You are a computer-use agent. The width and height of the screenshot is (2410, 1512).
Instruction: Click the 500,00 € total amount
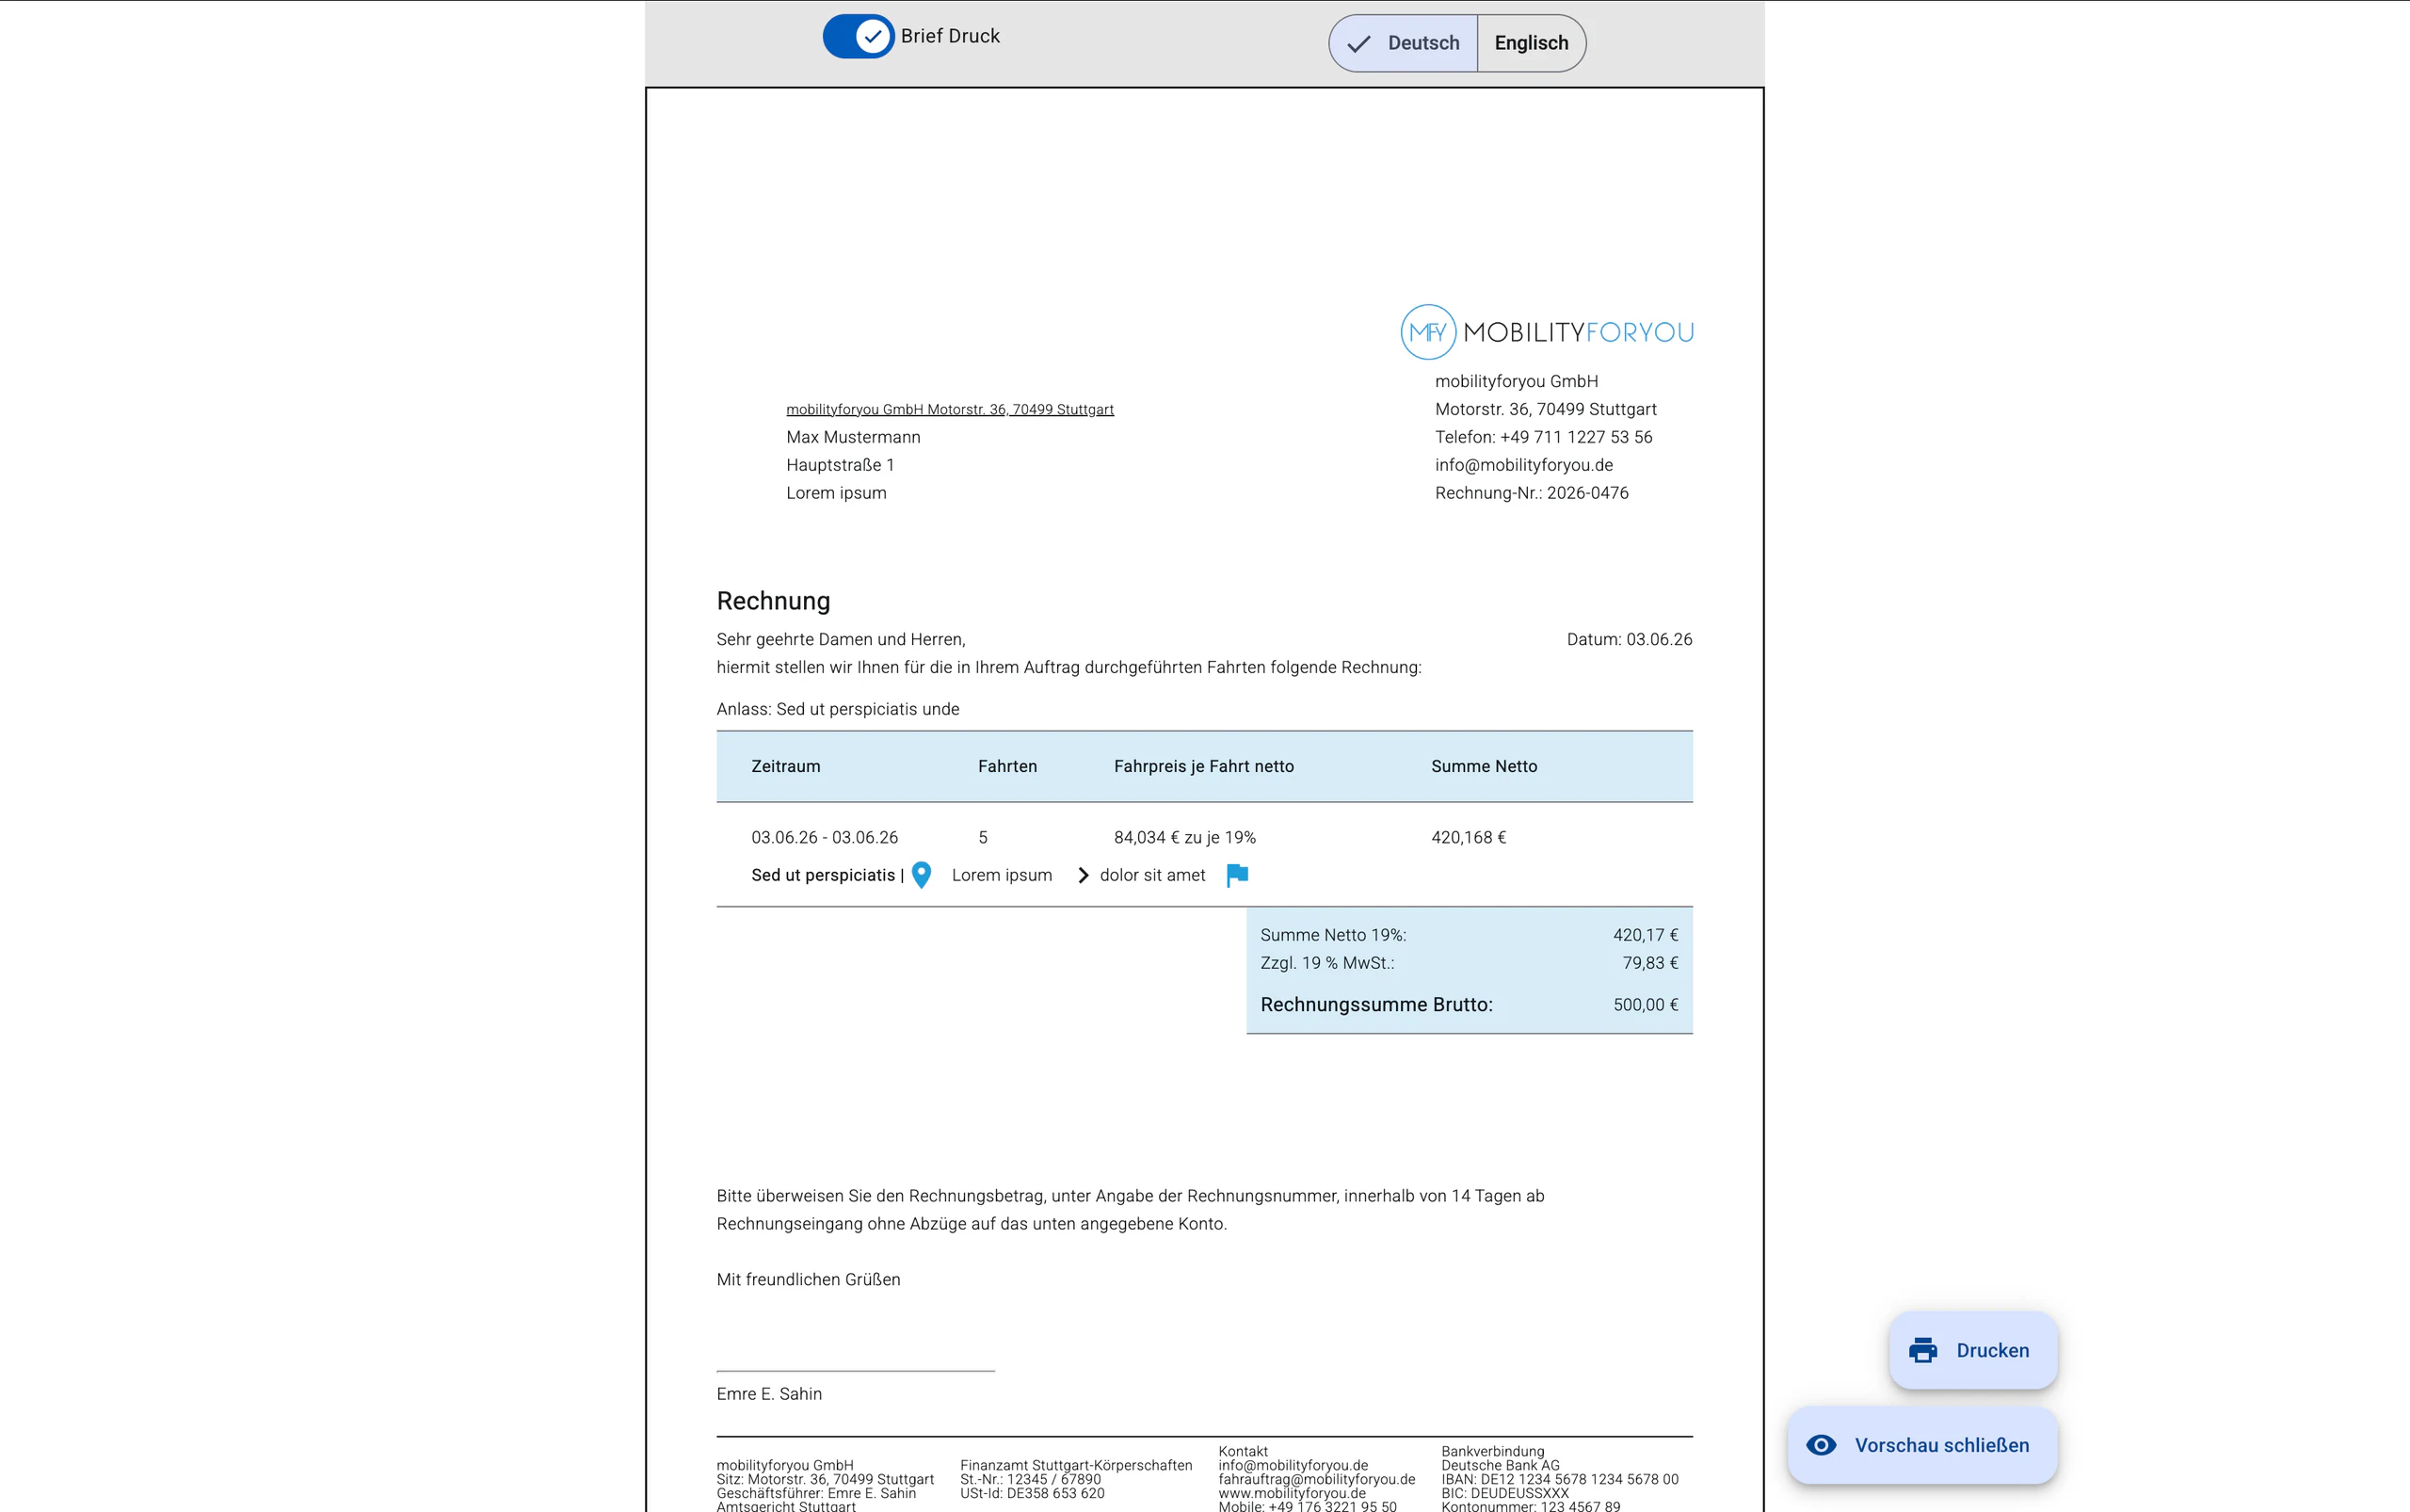coord(1645,1005)
